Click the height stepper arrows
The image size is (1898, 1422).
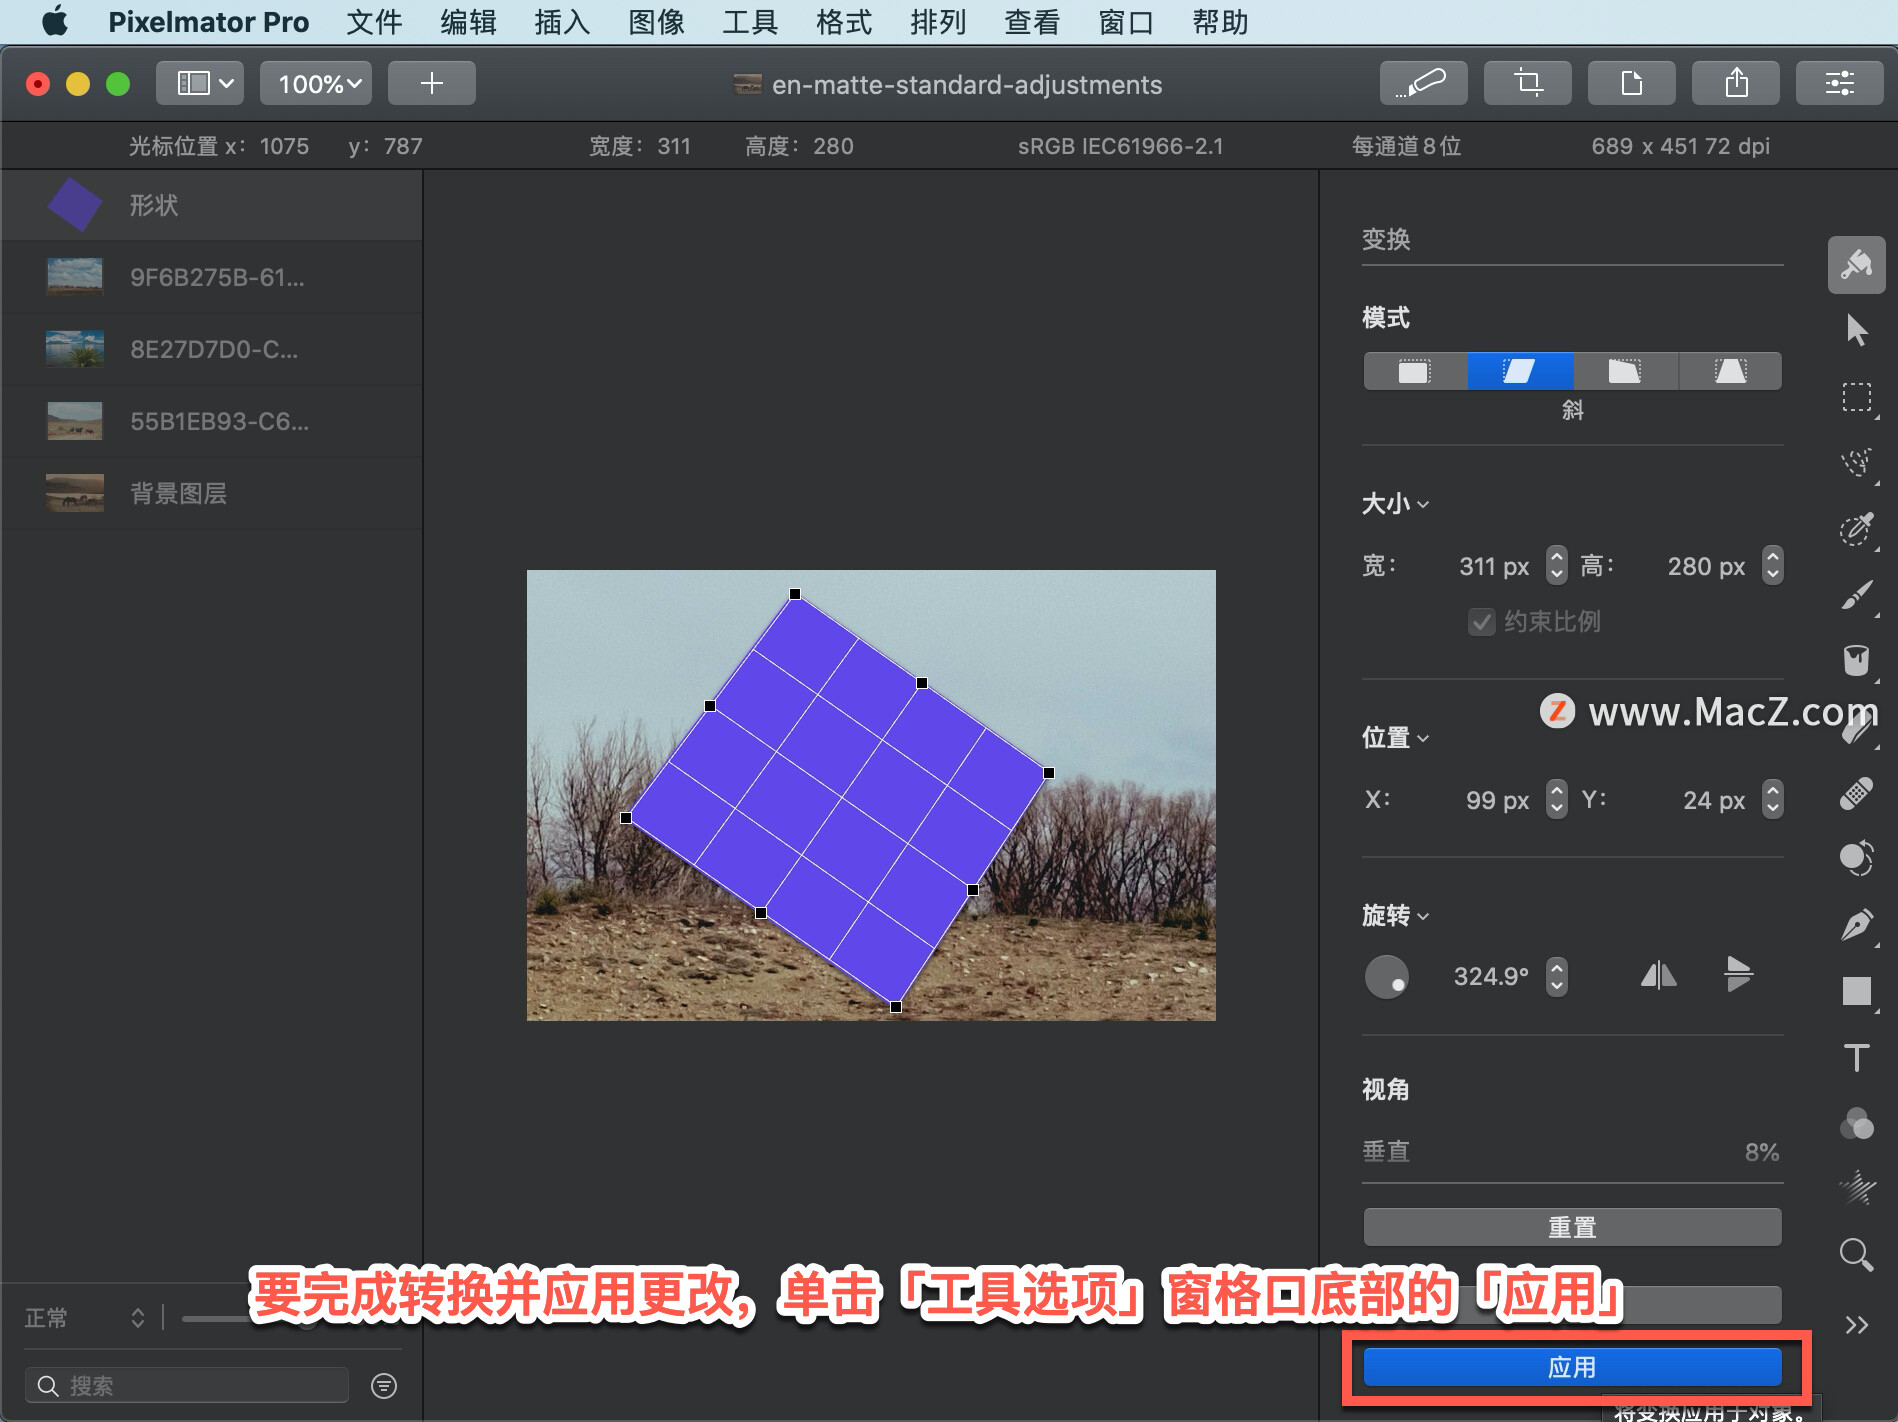click(1772, 566)
